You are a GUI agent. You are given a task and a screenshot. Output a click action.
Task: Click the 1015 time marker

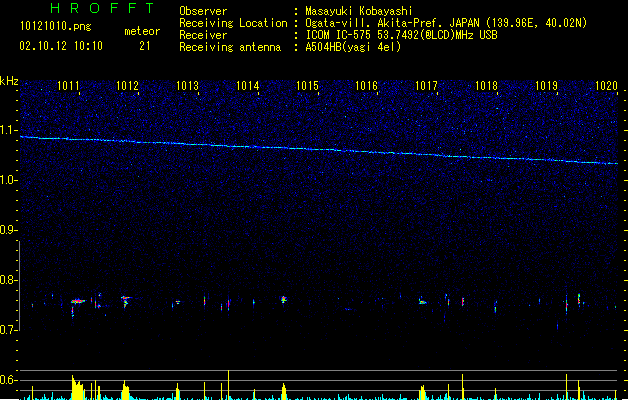(307, 86)
